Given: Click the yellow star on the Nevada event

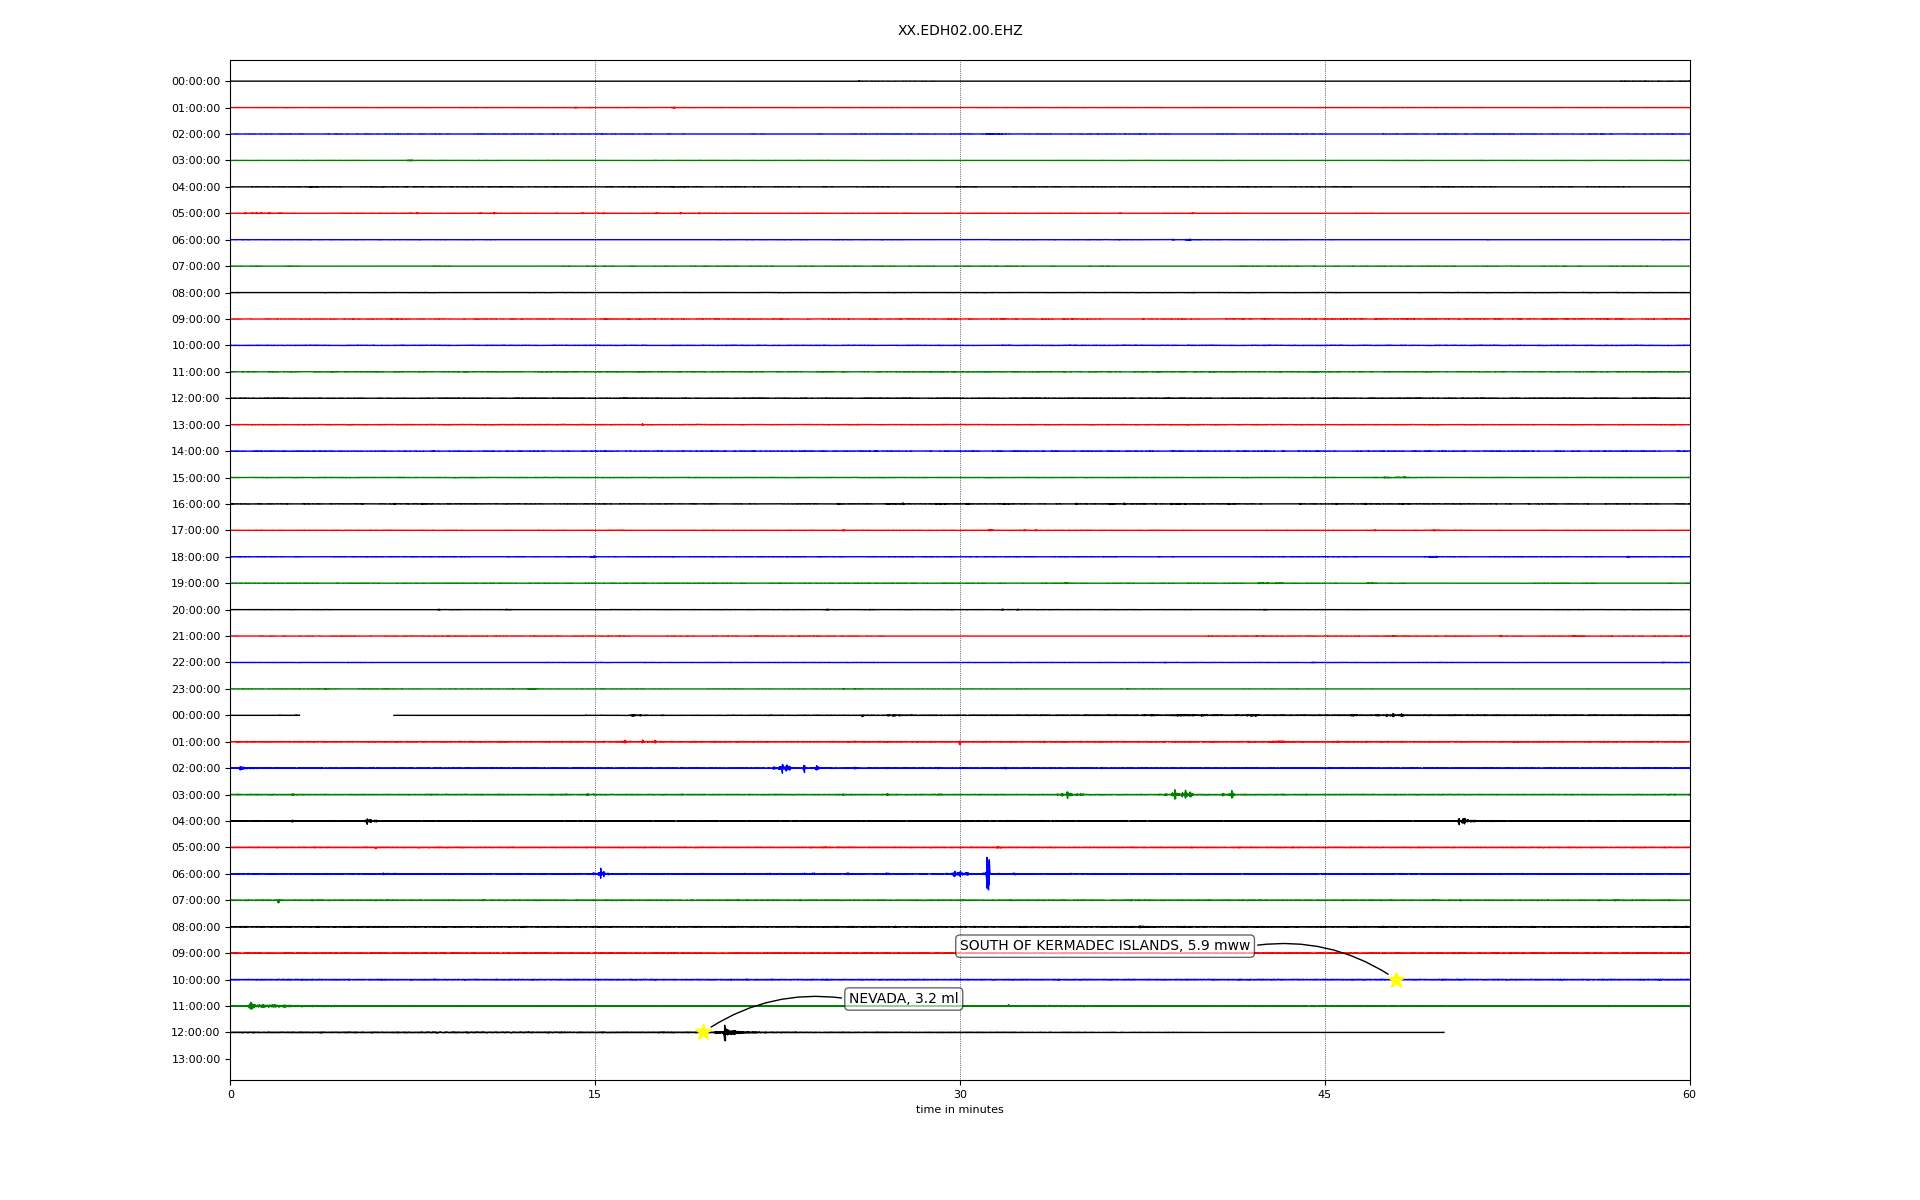Looking at the screenshot, I should coord(703,1032).
